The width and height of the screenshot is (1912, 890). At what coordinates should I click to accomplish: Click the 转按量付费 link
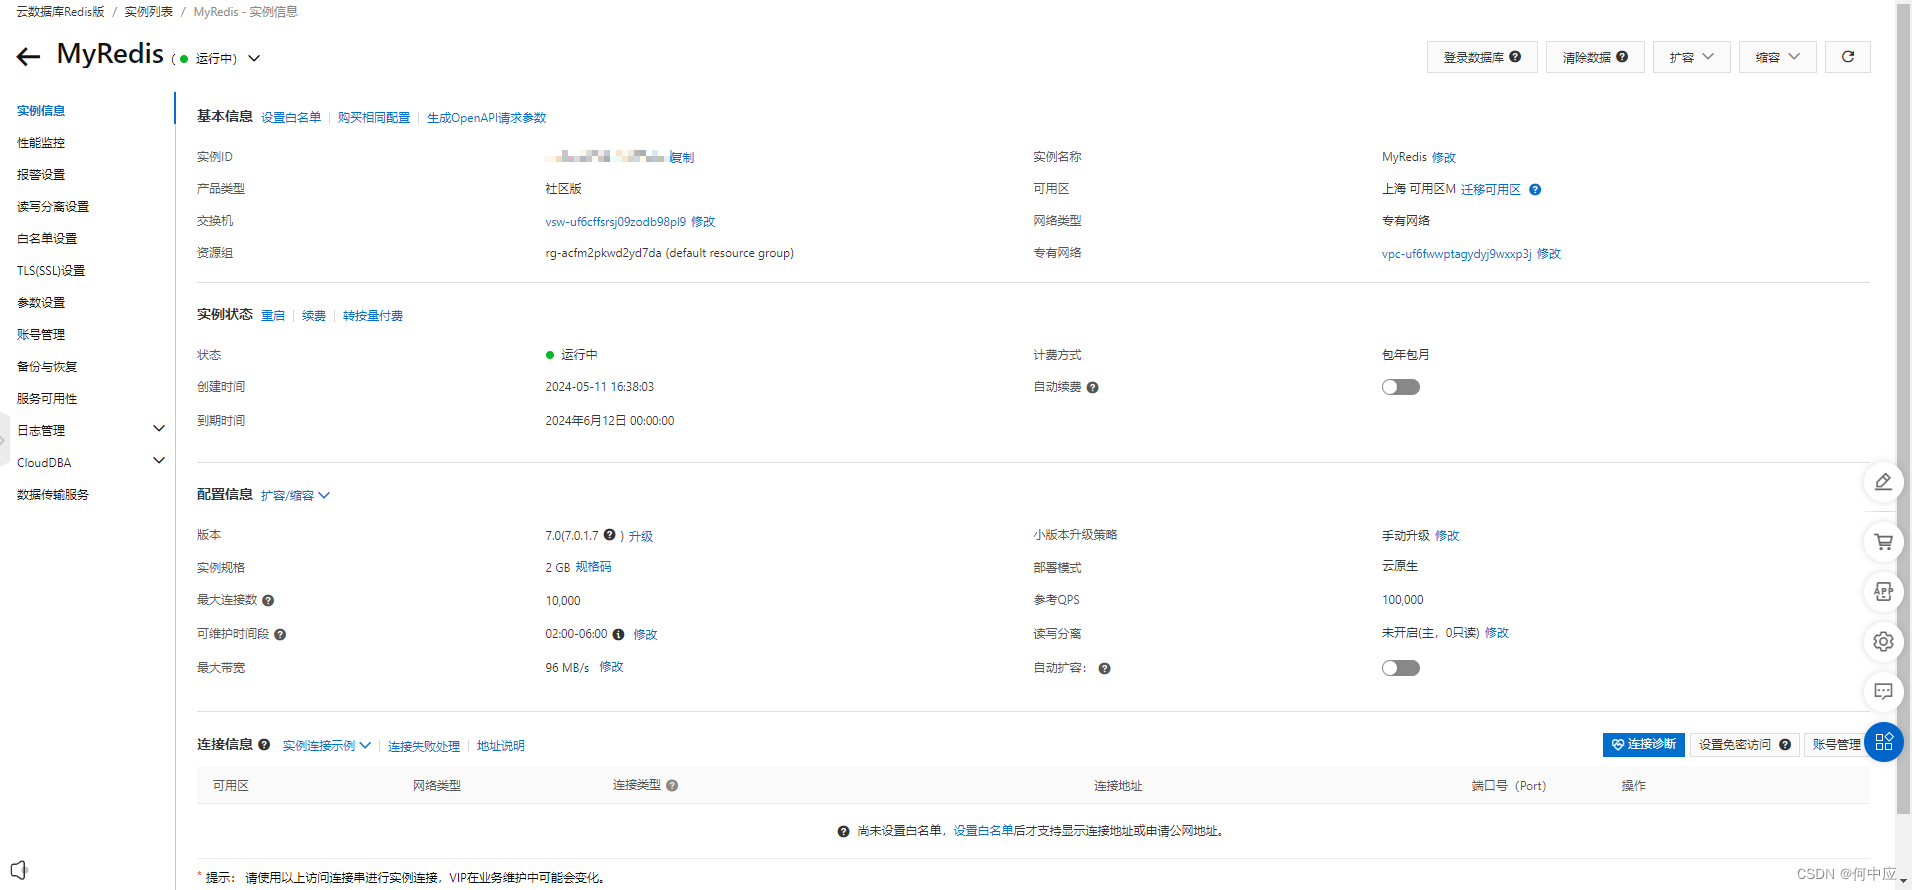[373, 316]
